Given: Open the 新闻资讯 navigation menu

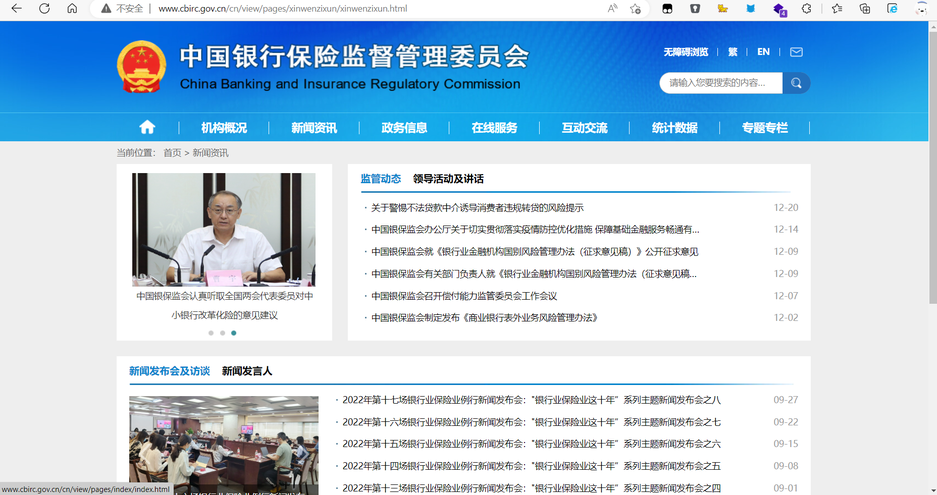Looking at the screenshot, I should coord(314,127).
